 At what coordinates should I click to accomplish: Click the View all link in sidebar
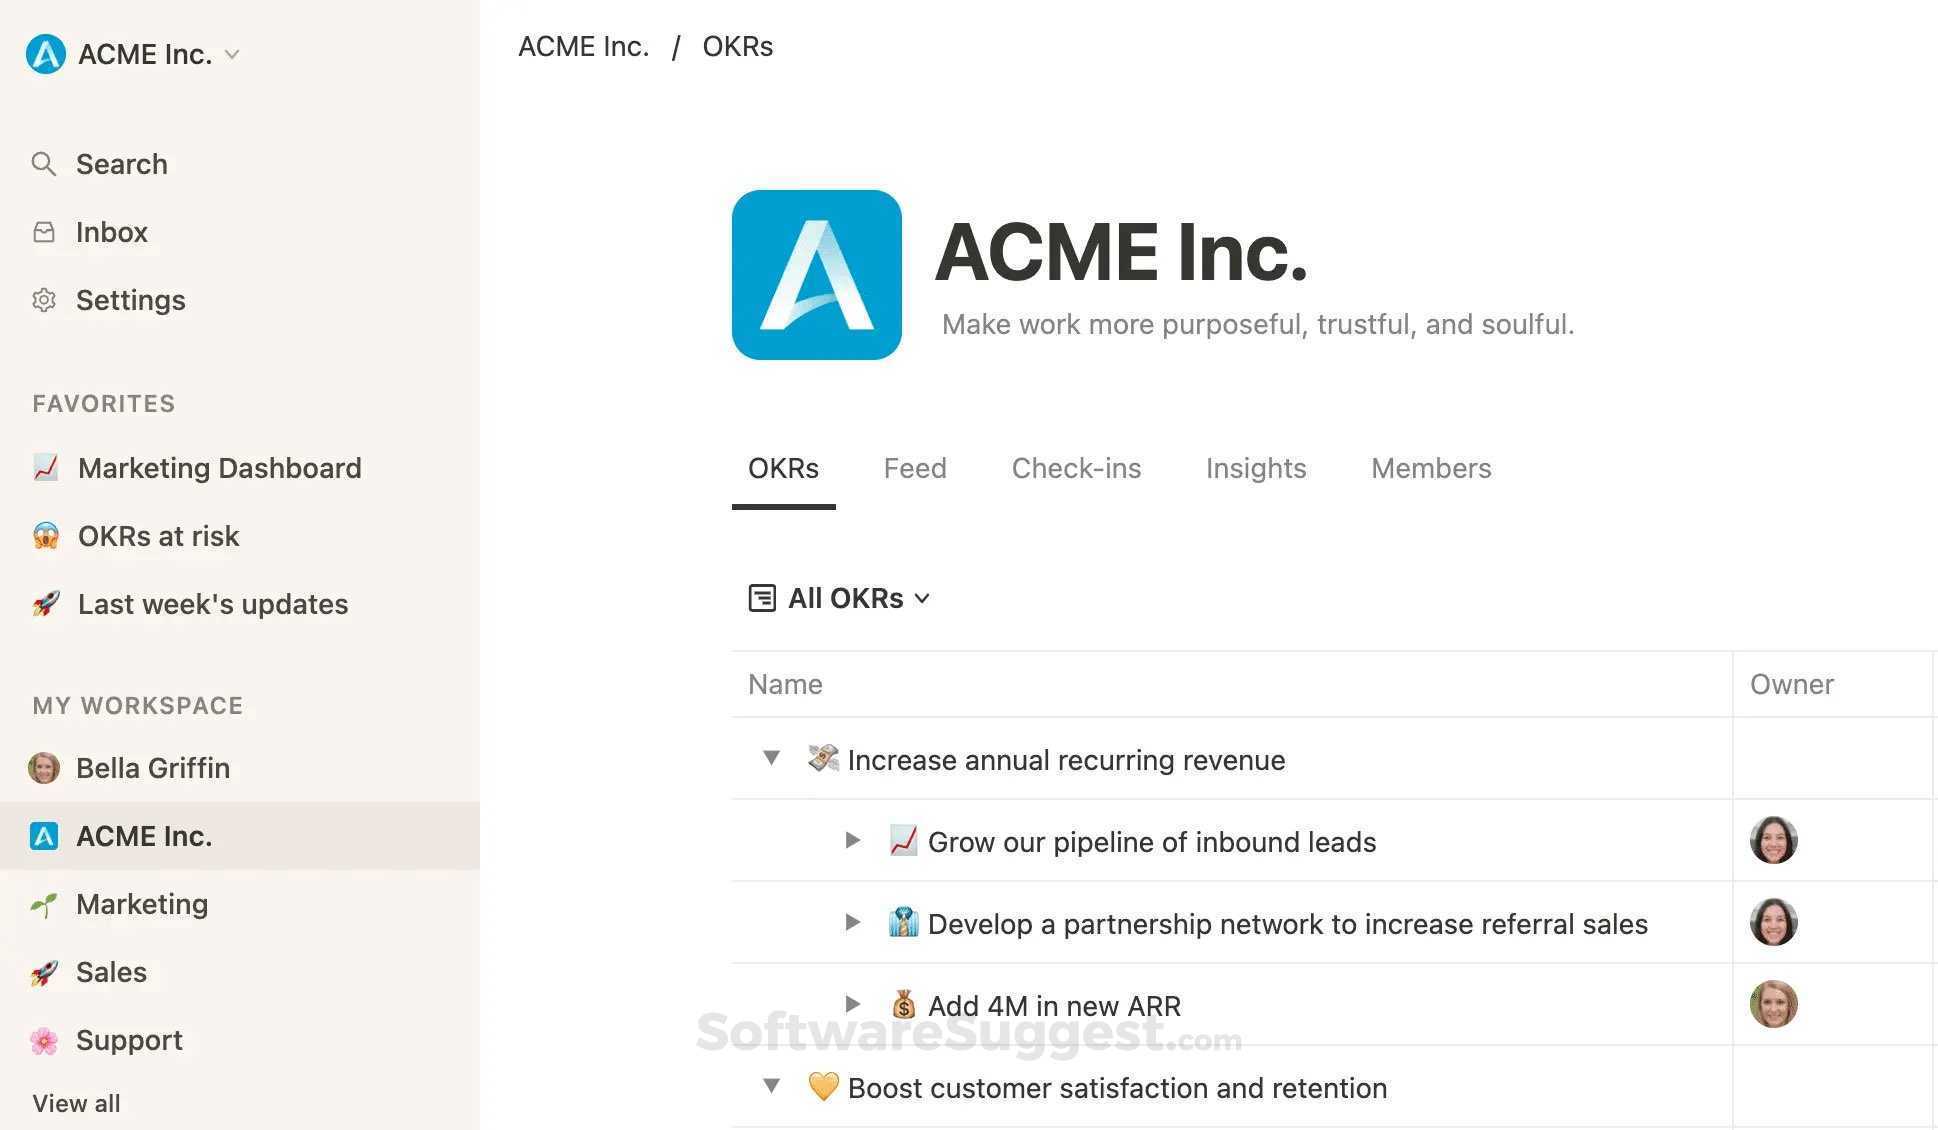point(76,1103)
